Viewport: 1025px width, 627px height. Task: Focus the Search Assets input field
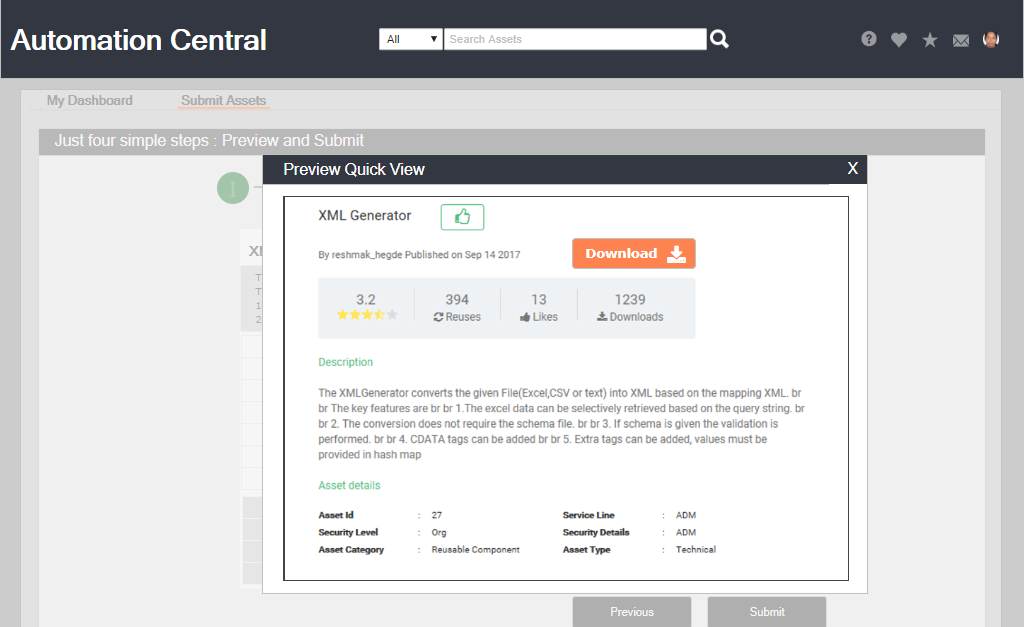click(x=575, y=39)
